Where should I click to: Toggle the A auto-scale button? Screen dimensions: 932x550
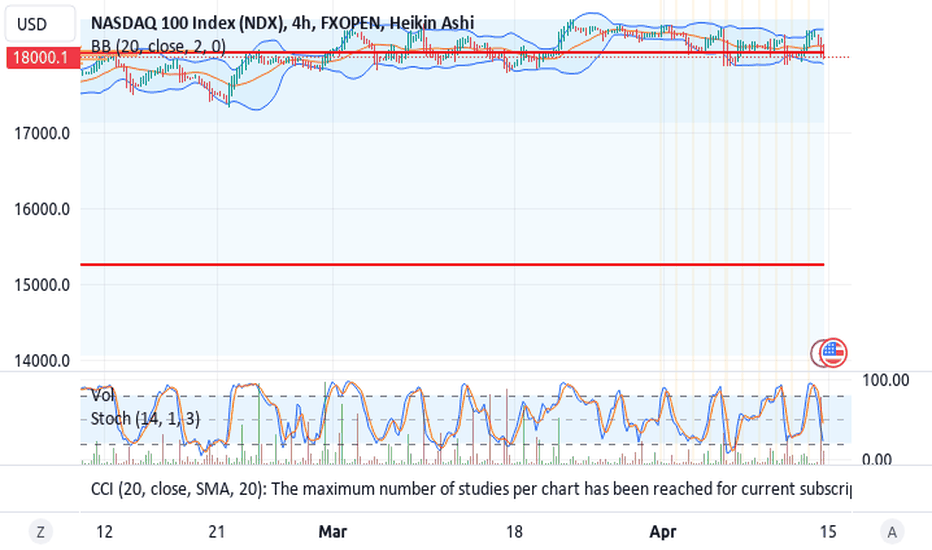pyautogui.click(x=892, y=531)
